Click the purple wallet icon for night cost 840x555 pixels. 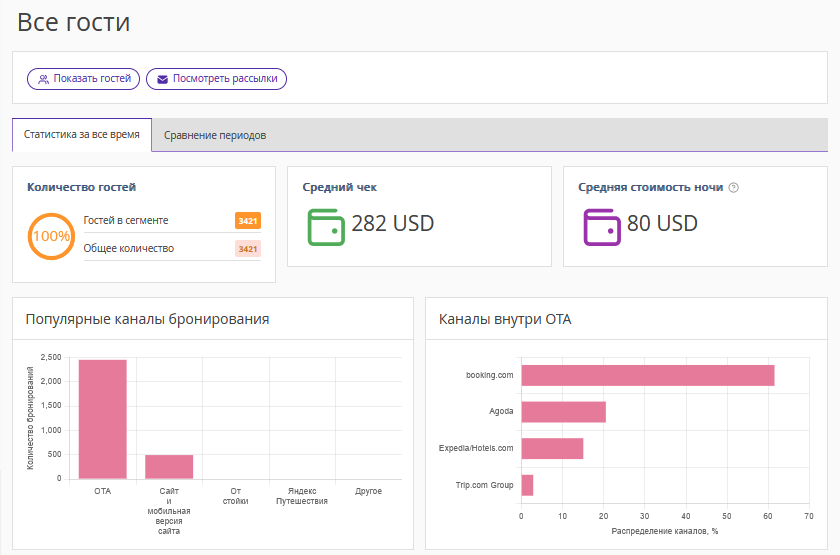[x=602, y=225]
